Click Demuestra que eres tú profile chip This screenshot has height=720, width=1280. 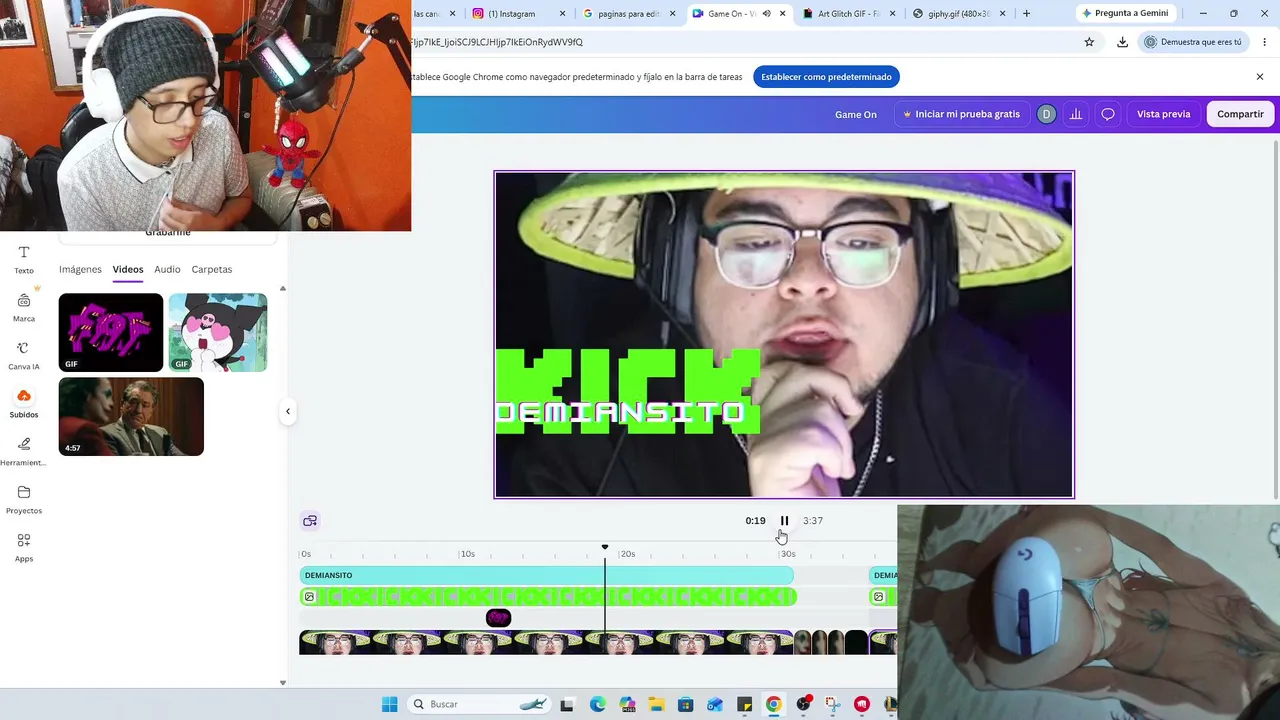(1193, 42)
